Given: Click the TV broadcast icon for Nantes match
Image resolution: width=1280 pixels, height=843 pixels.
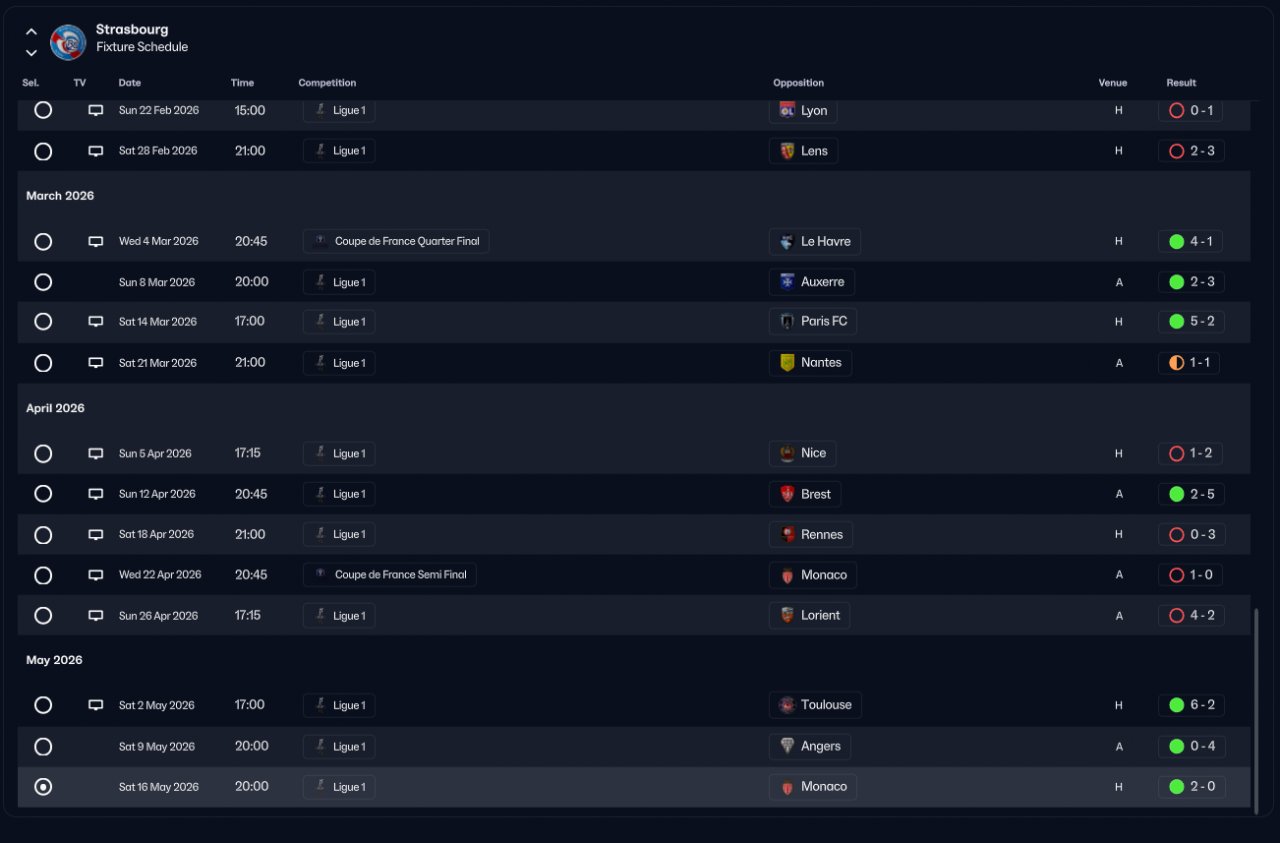Looking at the screenshot, I should pos(96,363).
